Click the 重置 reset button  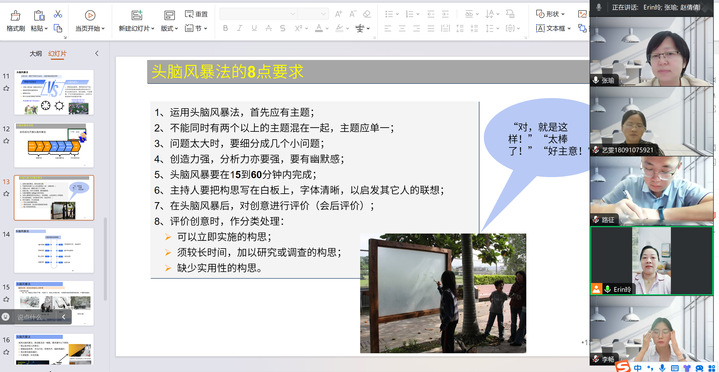point(196,14)
